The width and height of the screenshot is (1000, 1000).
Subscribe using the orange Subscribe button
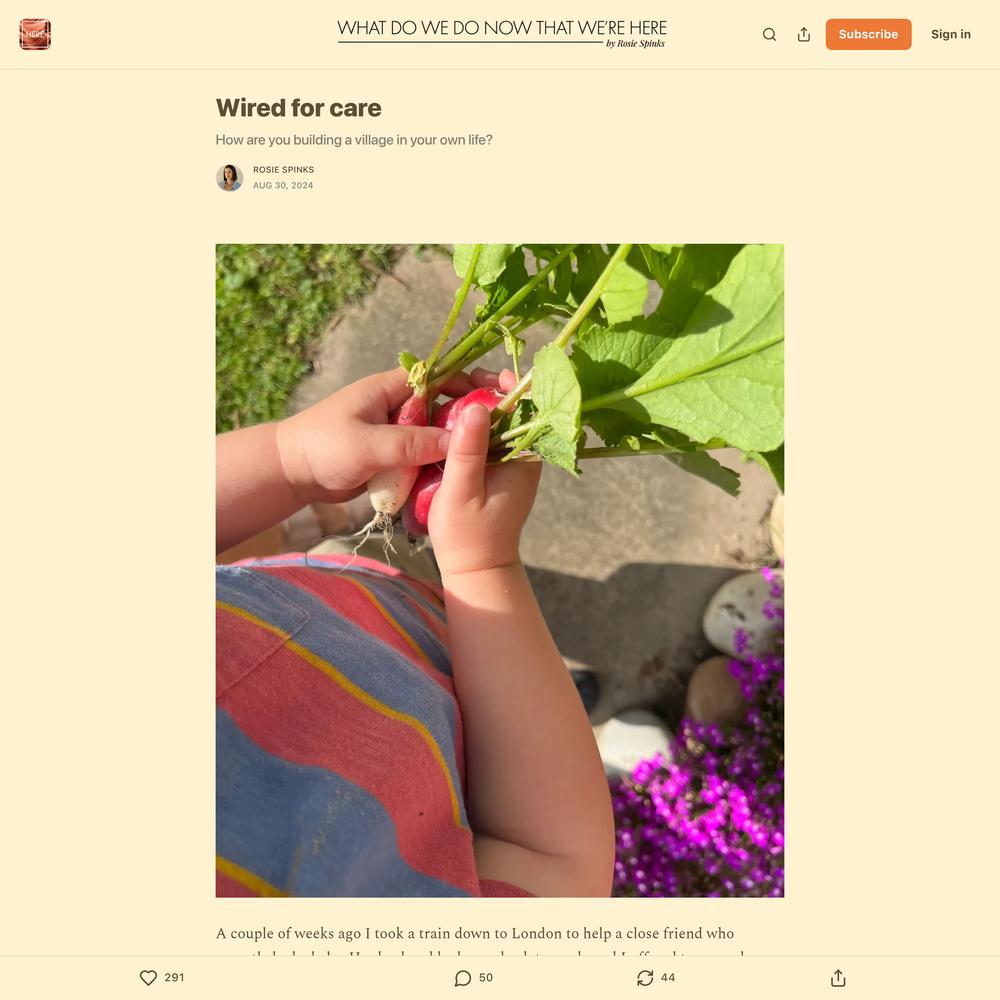[x=868, y=34]
